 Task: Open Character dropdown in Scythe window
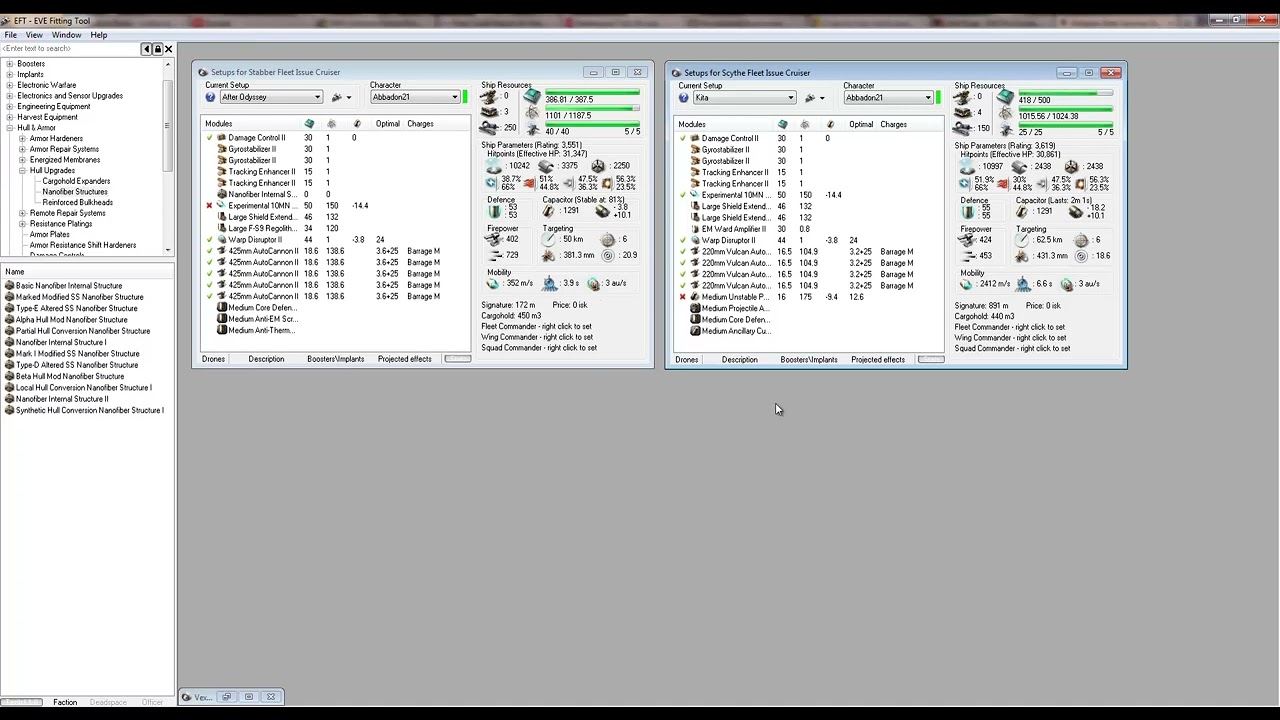pyautogui.click(x=889, y=98)
